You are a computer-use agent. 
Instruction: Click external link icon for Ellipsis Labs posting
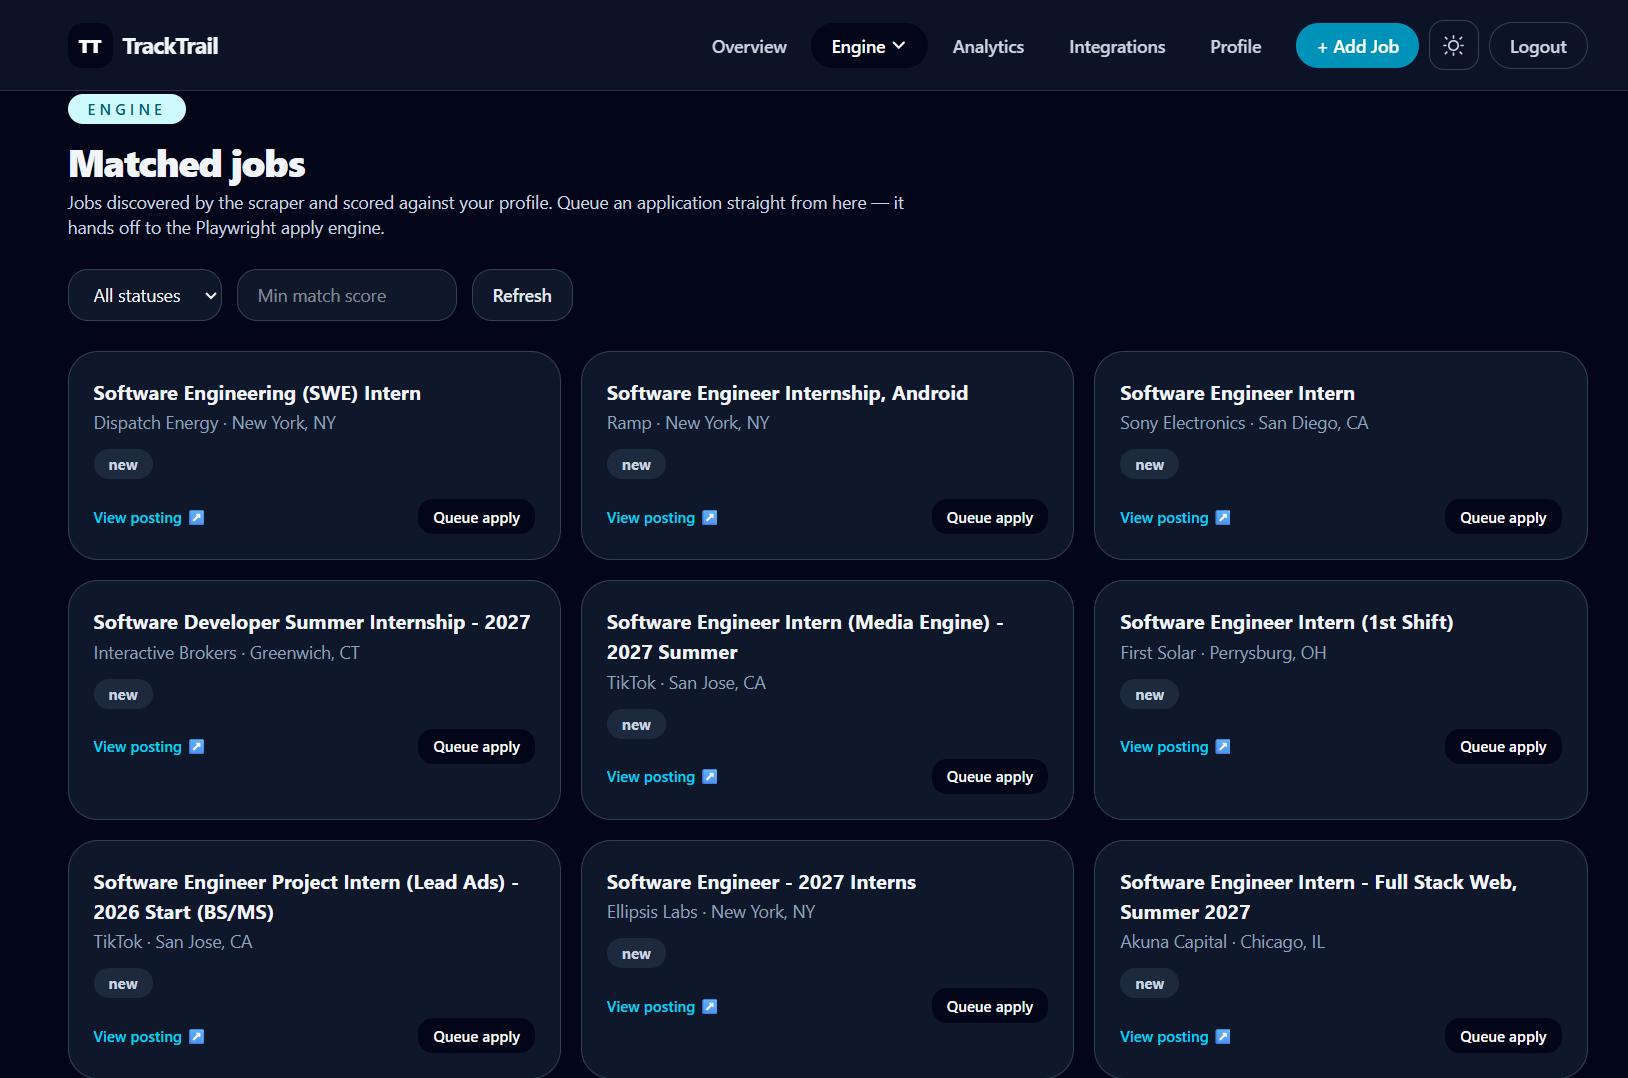[x=710, y=1007]
